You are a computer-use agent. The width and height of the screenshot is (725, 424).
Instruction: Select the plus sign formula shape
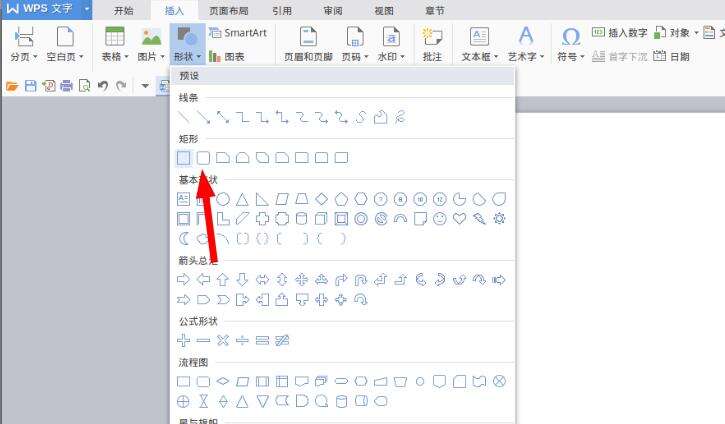tap(184, 341)
